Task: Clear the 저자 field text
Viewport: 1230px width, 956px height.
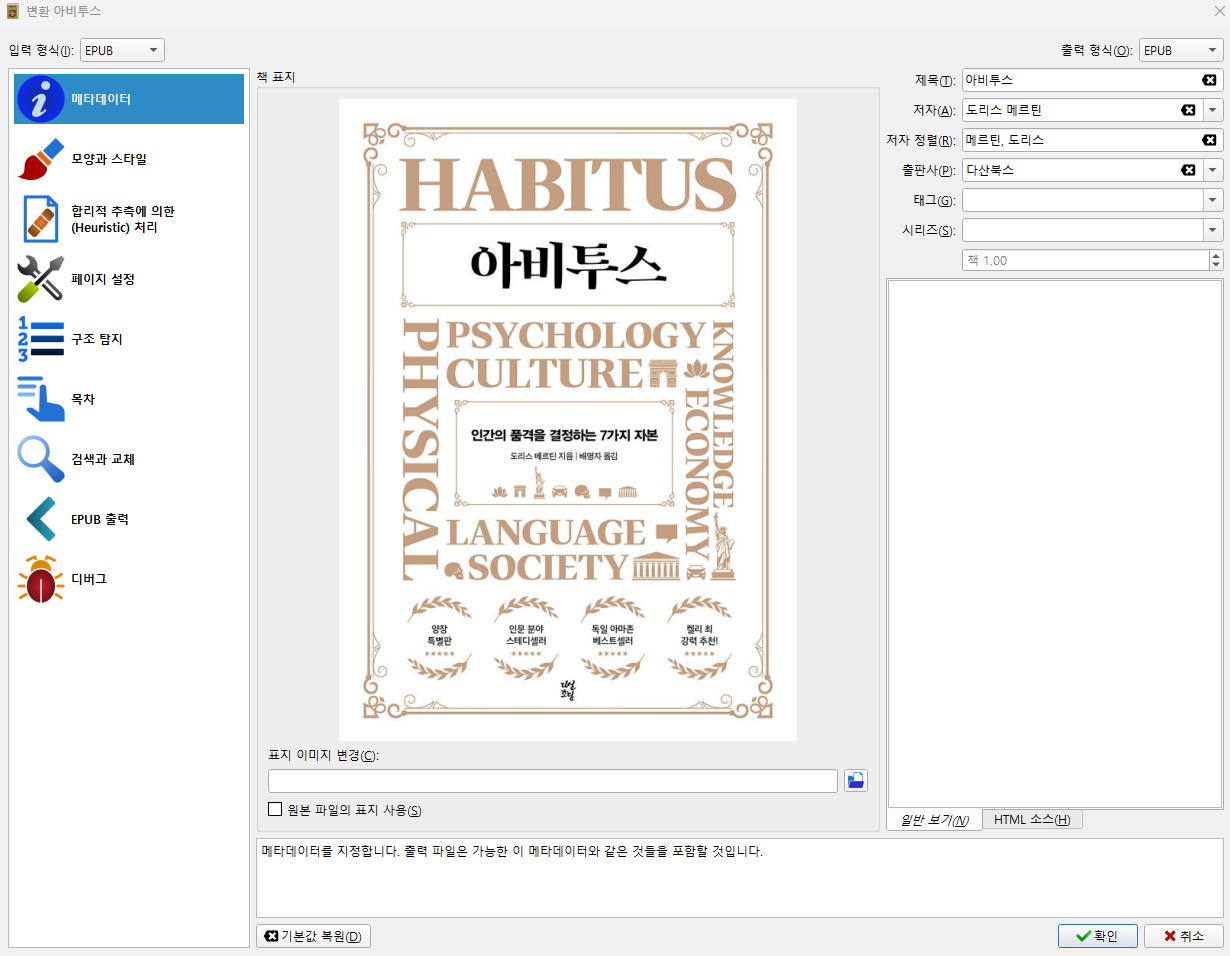Action: [x=1188, y=110]
